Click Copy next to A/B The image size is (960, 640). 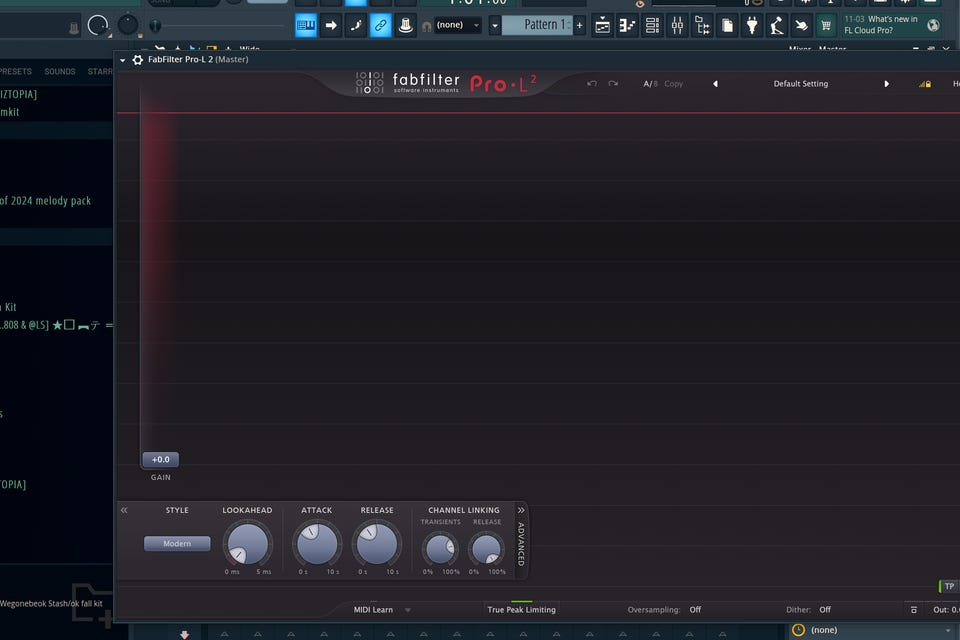click(673, 84)
